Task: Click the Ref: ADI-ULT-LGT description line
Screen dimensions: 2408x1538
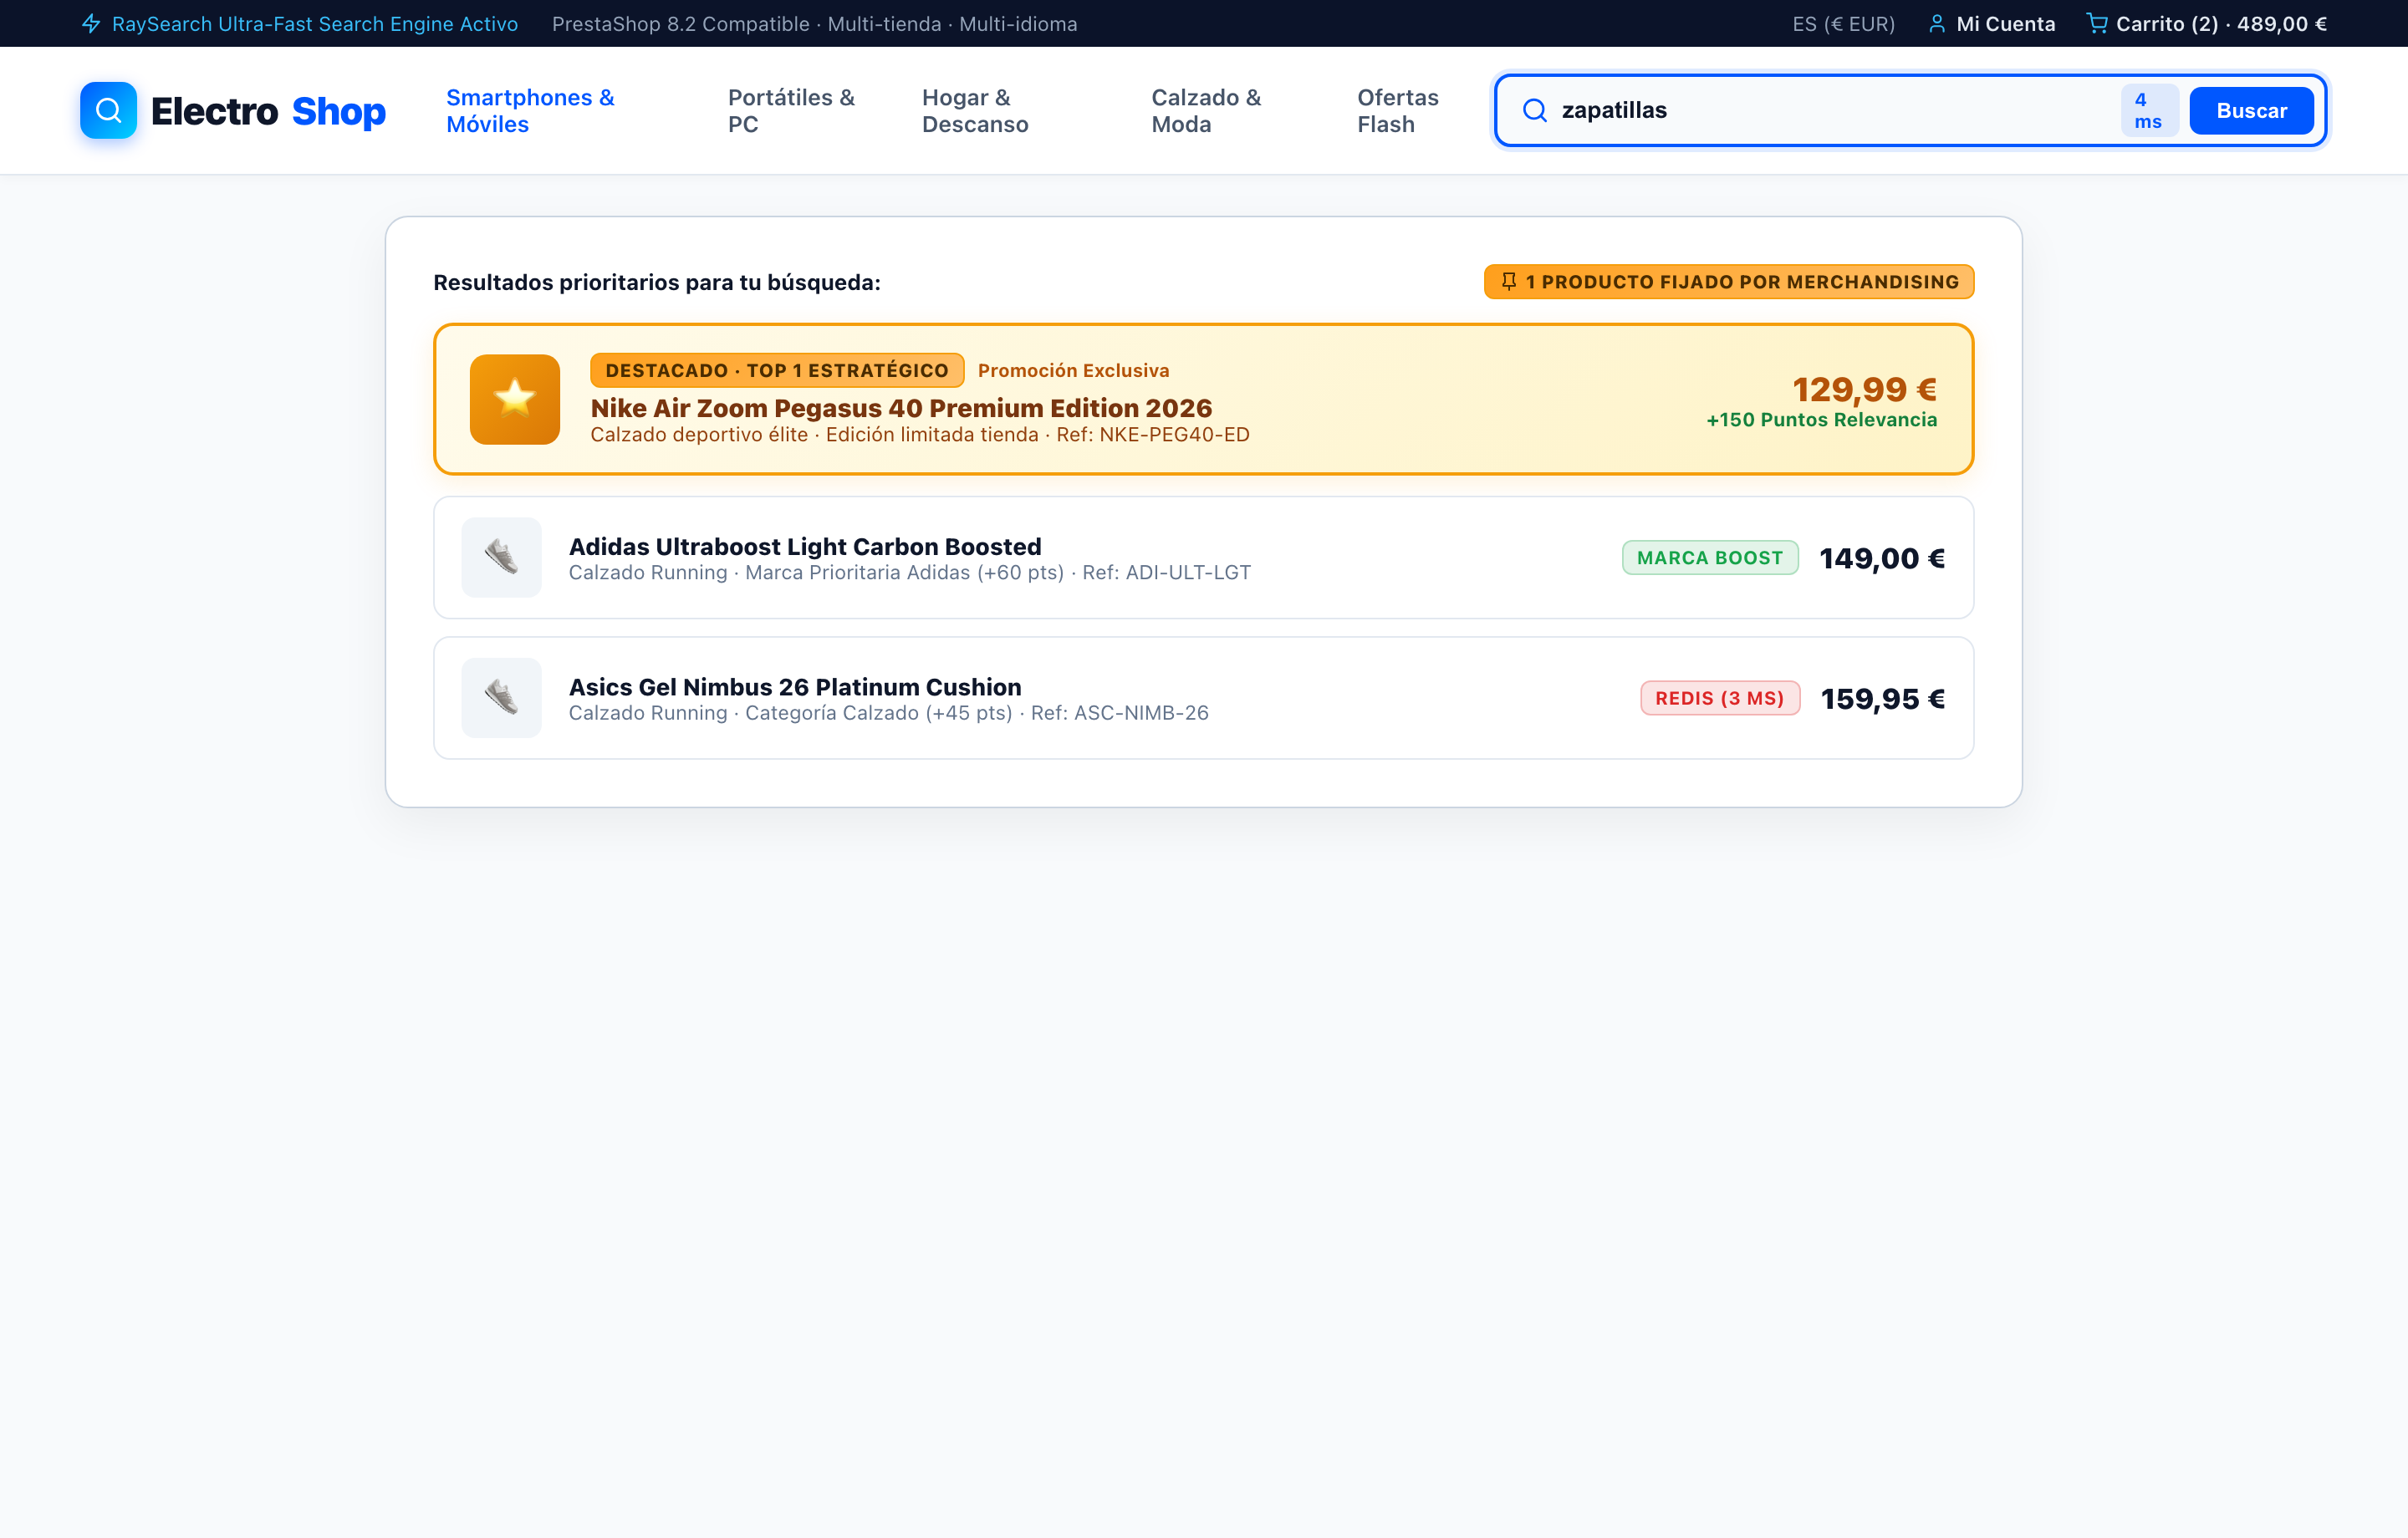Action: (x=910, y=572)
